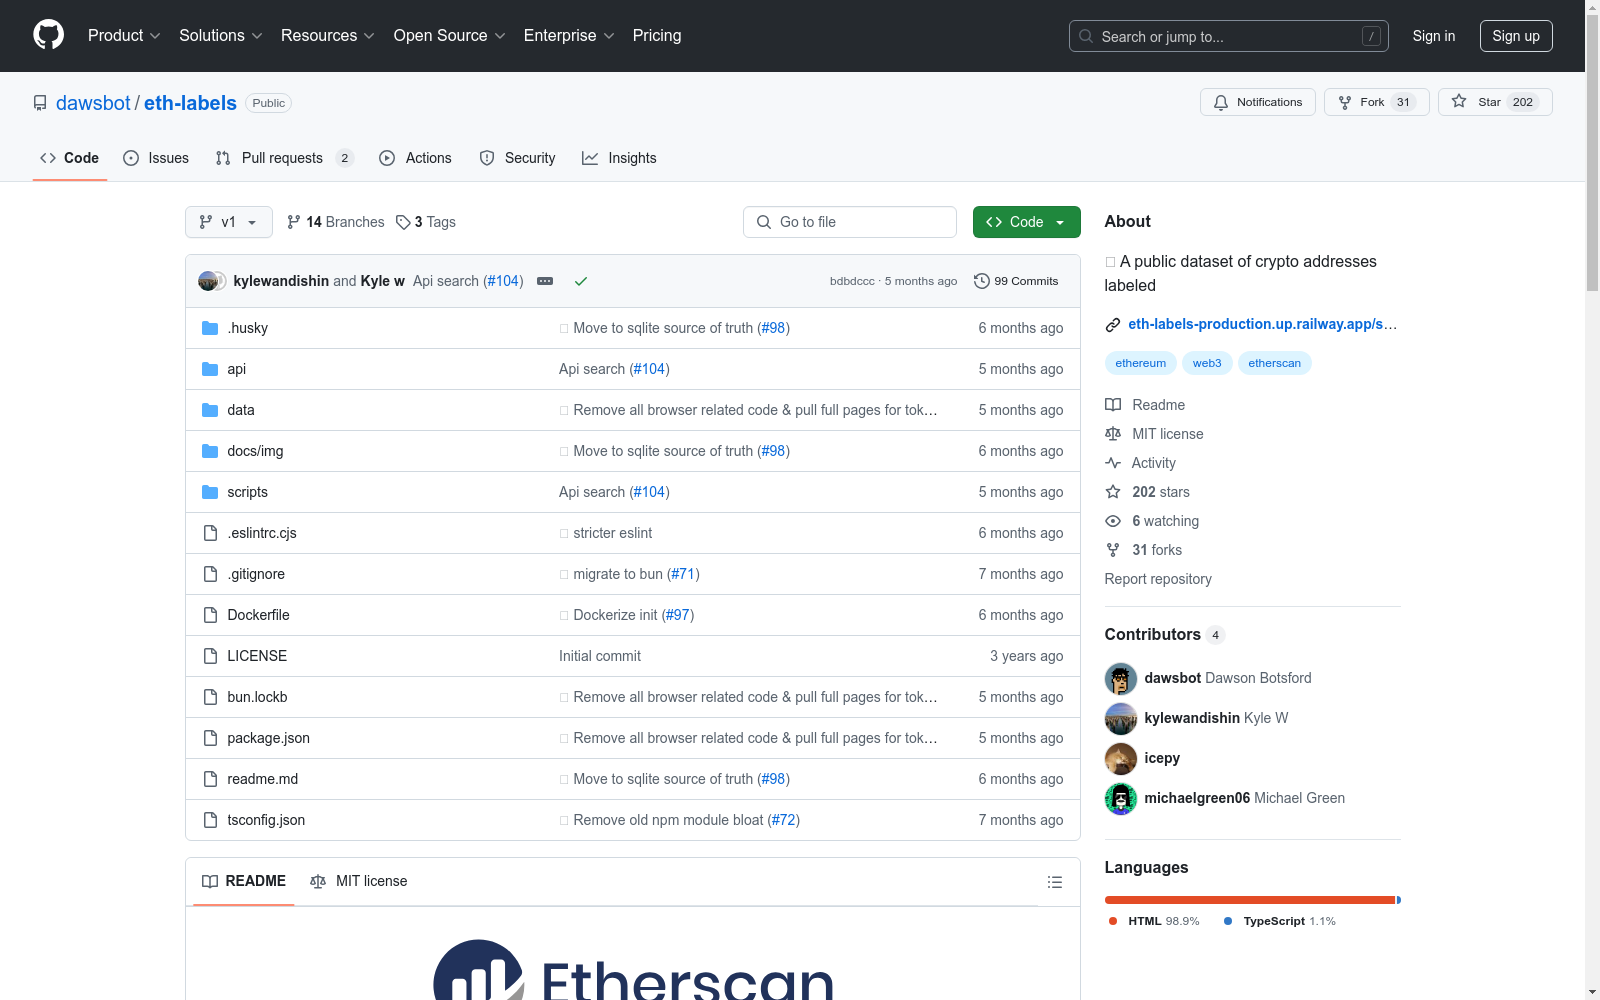Open the v1 branch selector dropdown
The height and width of the screenshot is (1000, 1600).
click(229, 222)
